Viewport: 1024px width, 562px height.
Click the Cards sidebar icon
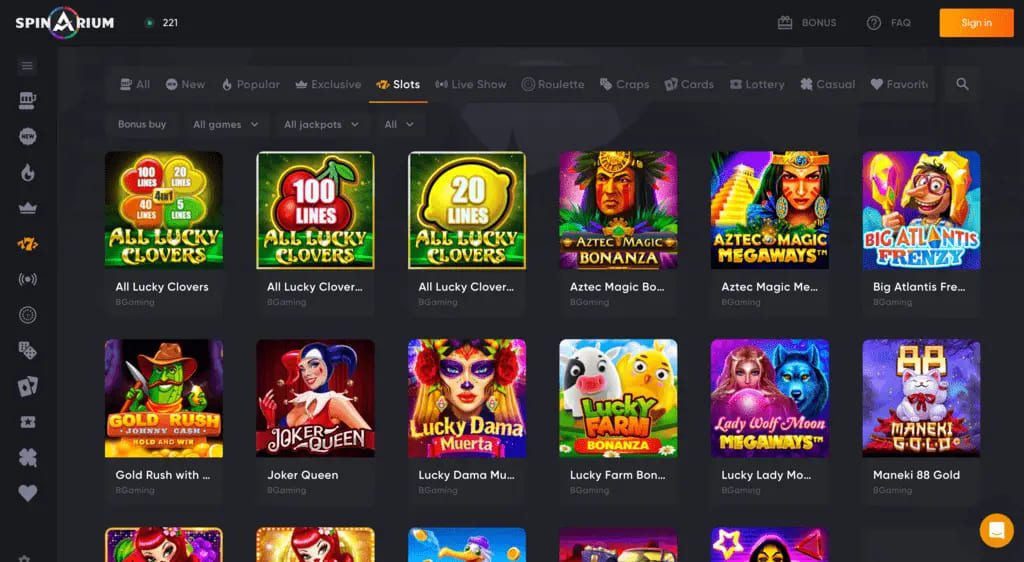tap(27, 386)
